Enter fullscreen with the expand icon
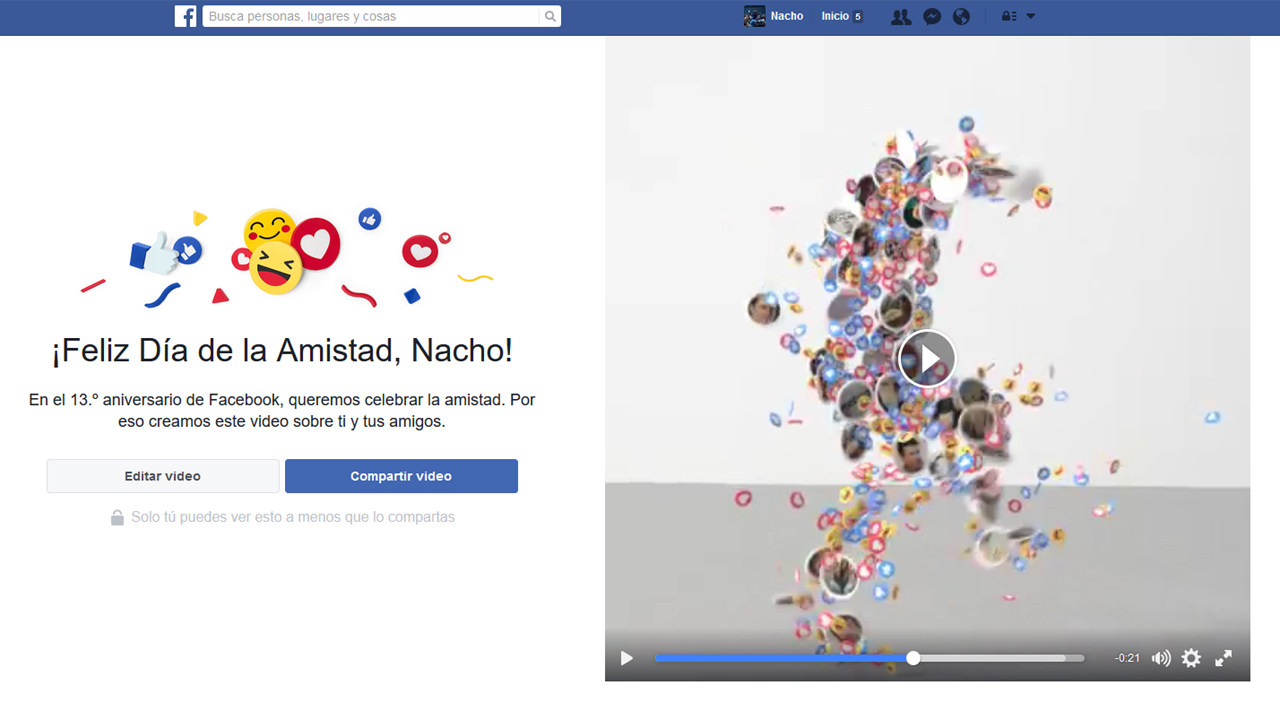 click(x=1223, y=658)
